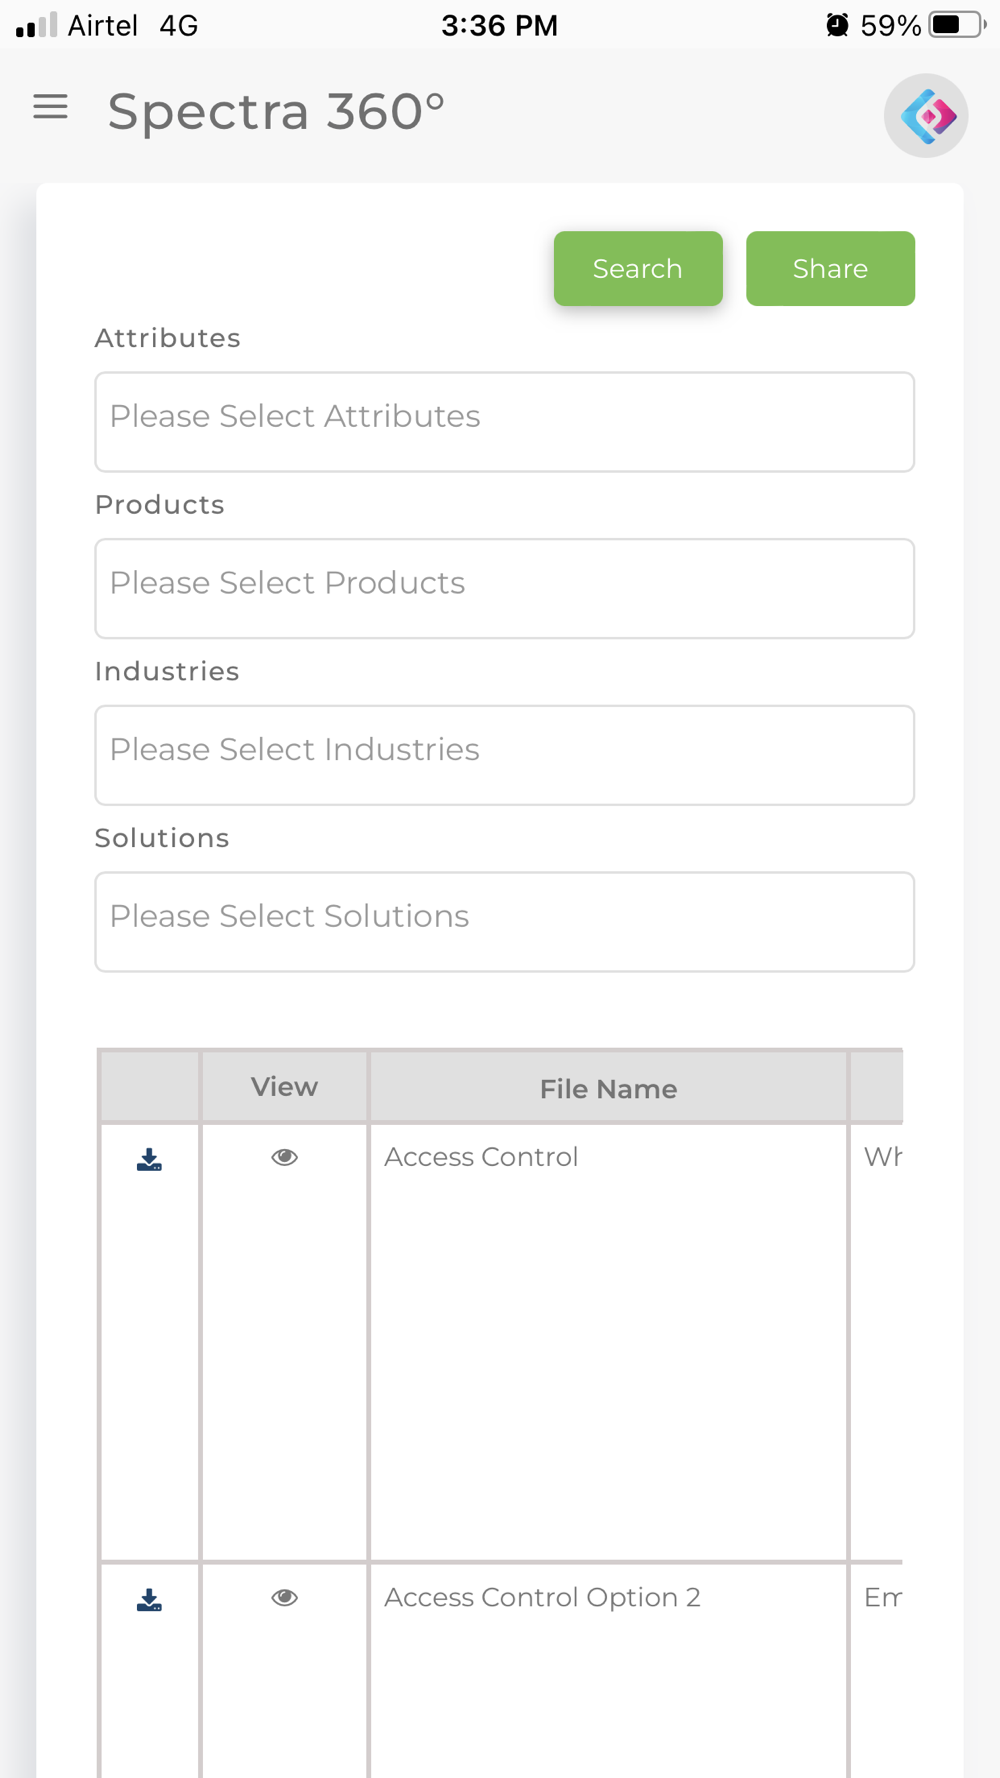Open the hamburger menu
This screenshot has width=1000, height=1778.
pos(50,107)
